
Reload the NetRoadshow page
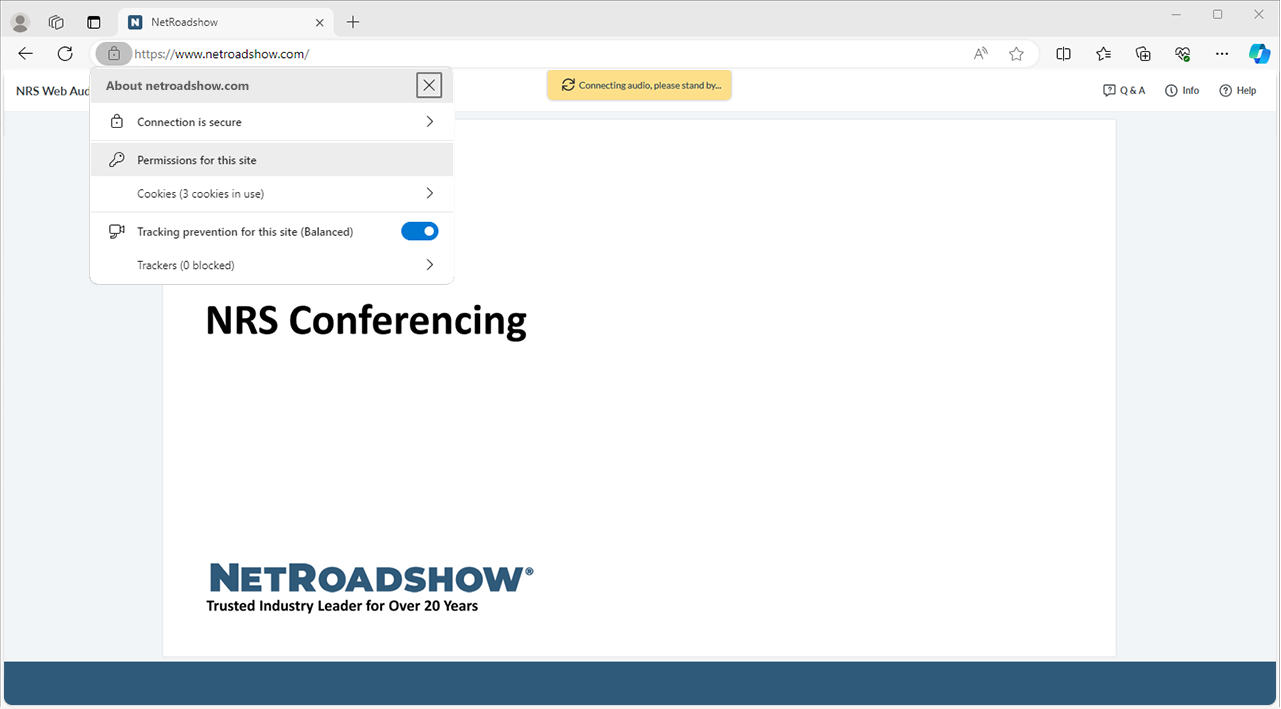pyautogui.click(x=64, y=53)
